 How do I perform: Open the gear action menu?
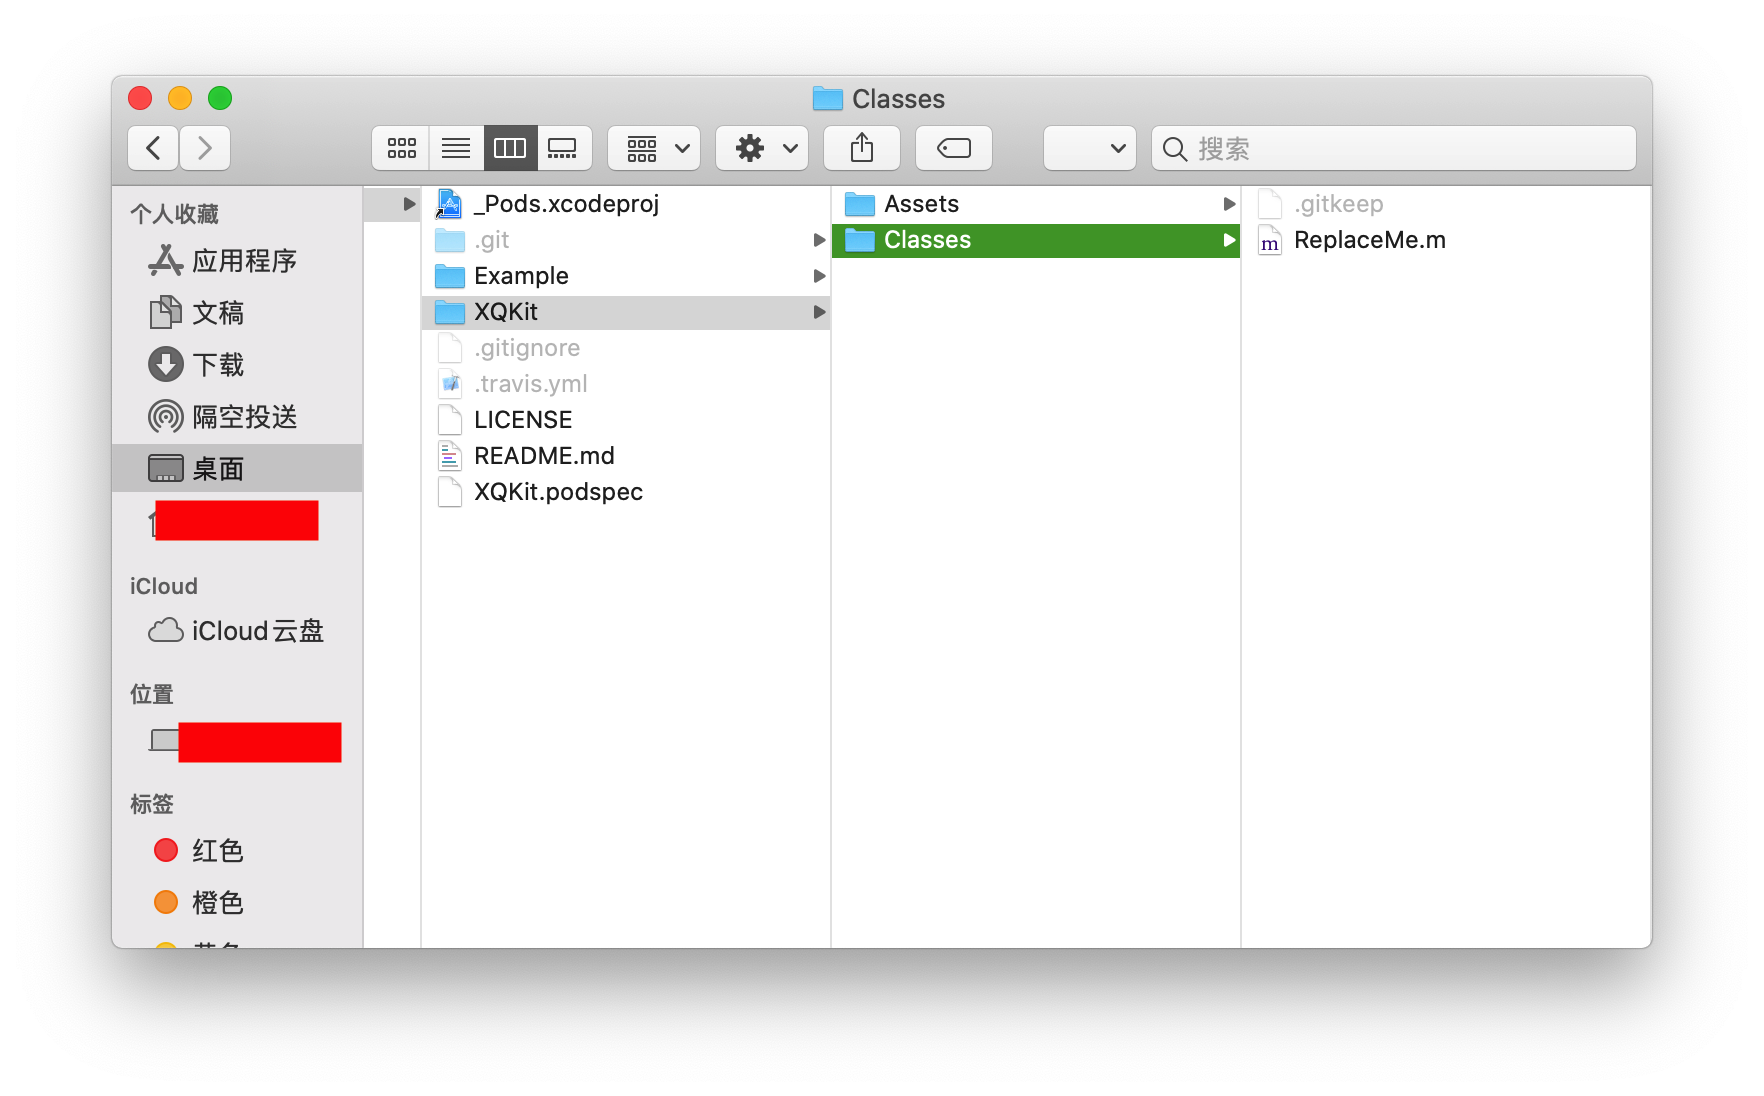[762, 148]
